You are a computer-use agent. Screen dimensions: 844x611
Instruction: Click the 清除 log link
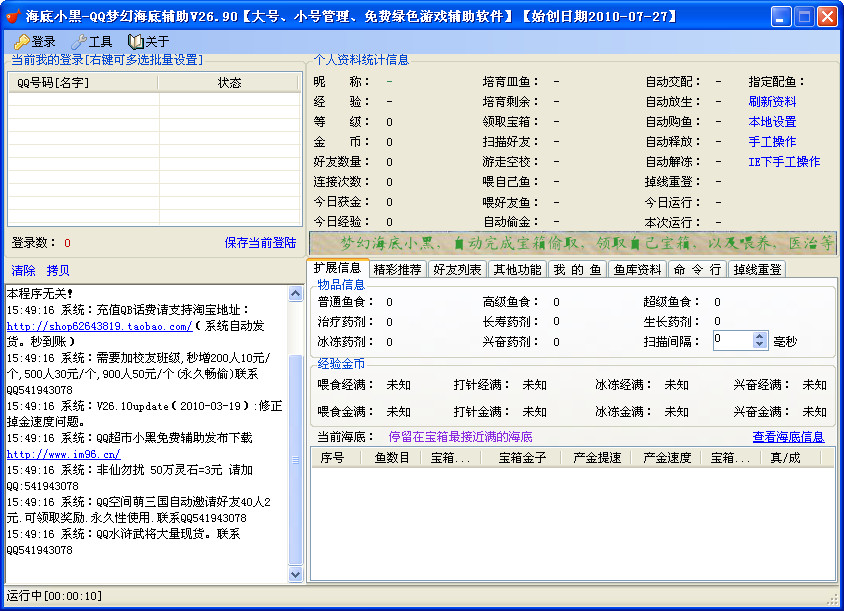click(x=23, y=270)
